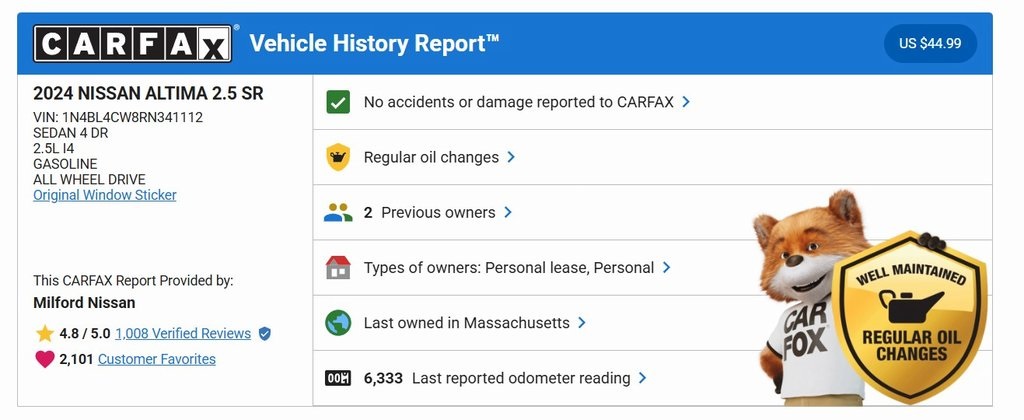Expand the last reported odometer reading chevron
Screen dimensions: 1024x420
[643, 378]
